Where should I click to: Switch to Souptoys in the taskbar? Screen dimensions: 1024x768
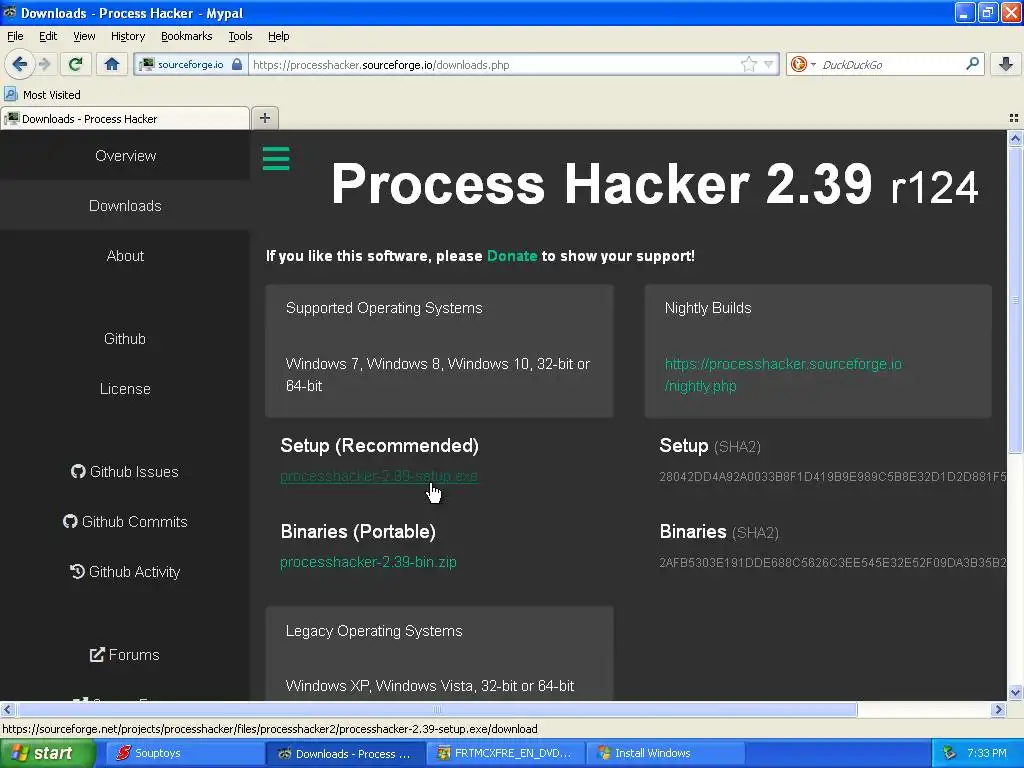pos(184,753)
